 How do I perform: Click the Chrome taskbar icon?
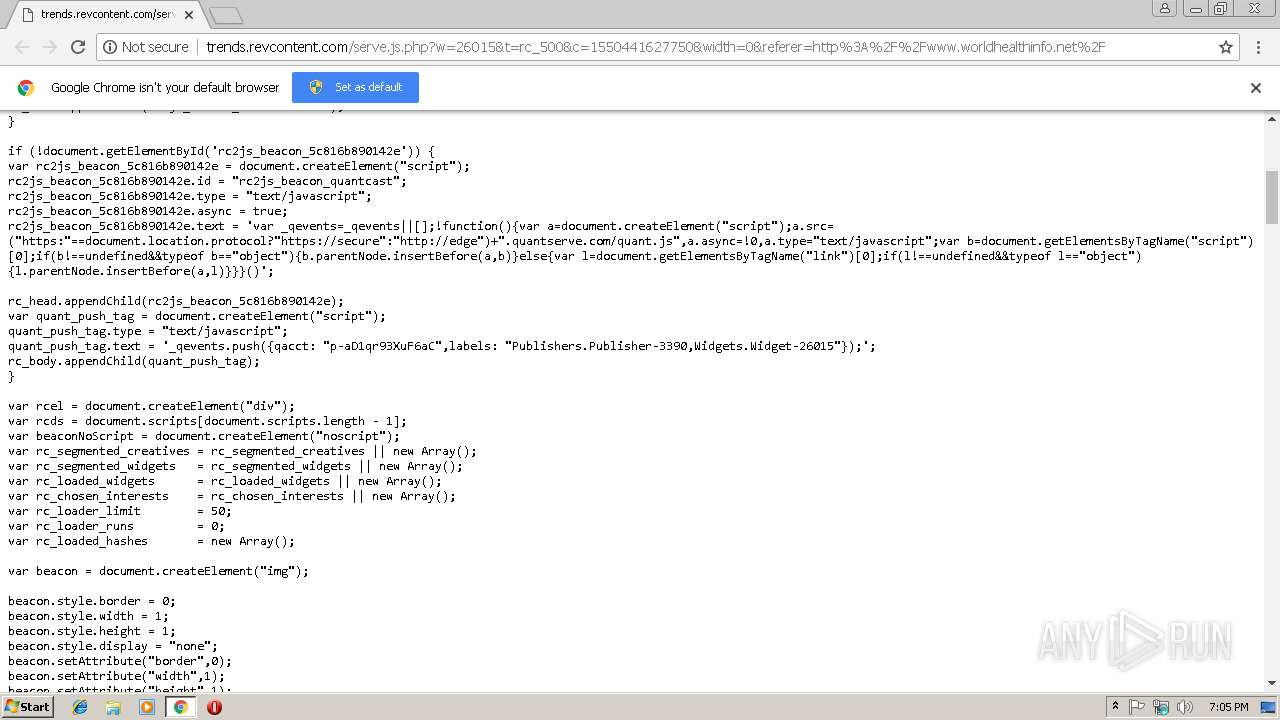(180, 707)
